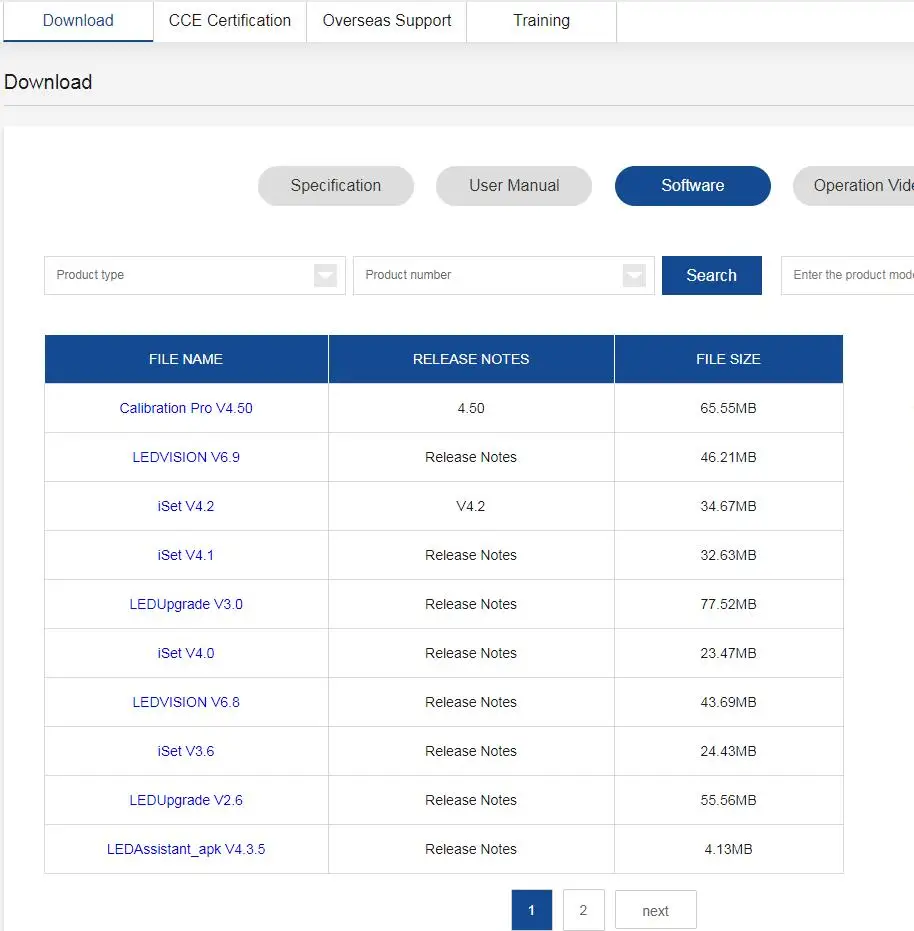Open Release Notes for iSet V3.6
This screenshot has width=914, height=931.
tap(471, 751)
